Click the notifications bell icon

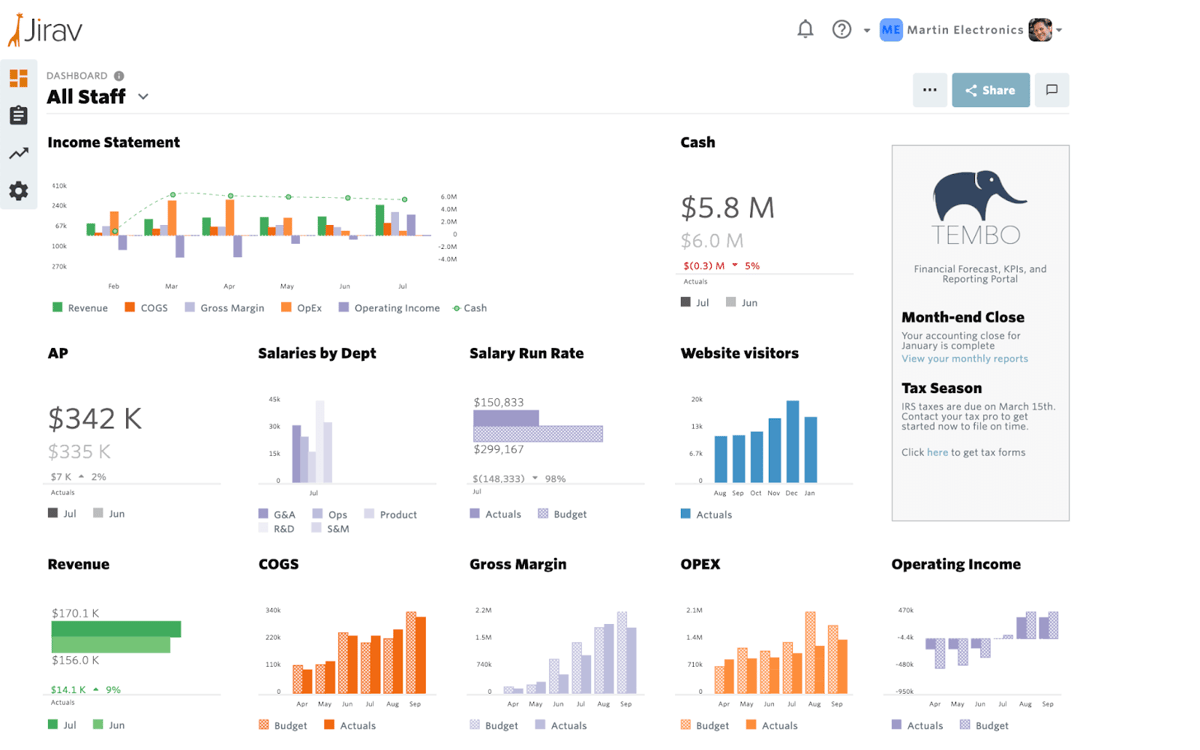[805, 29]
